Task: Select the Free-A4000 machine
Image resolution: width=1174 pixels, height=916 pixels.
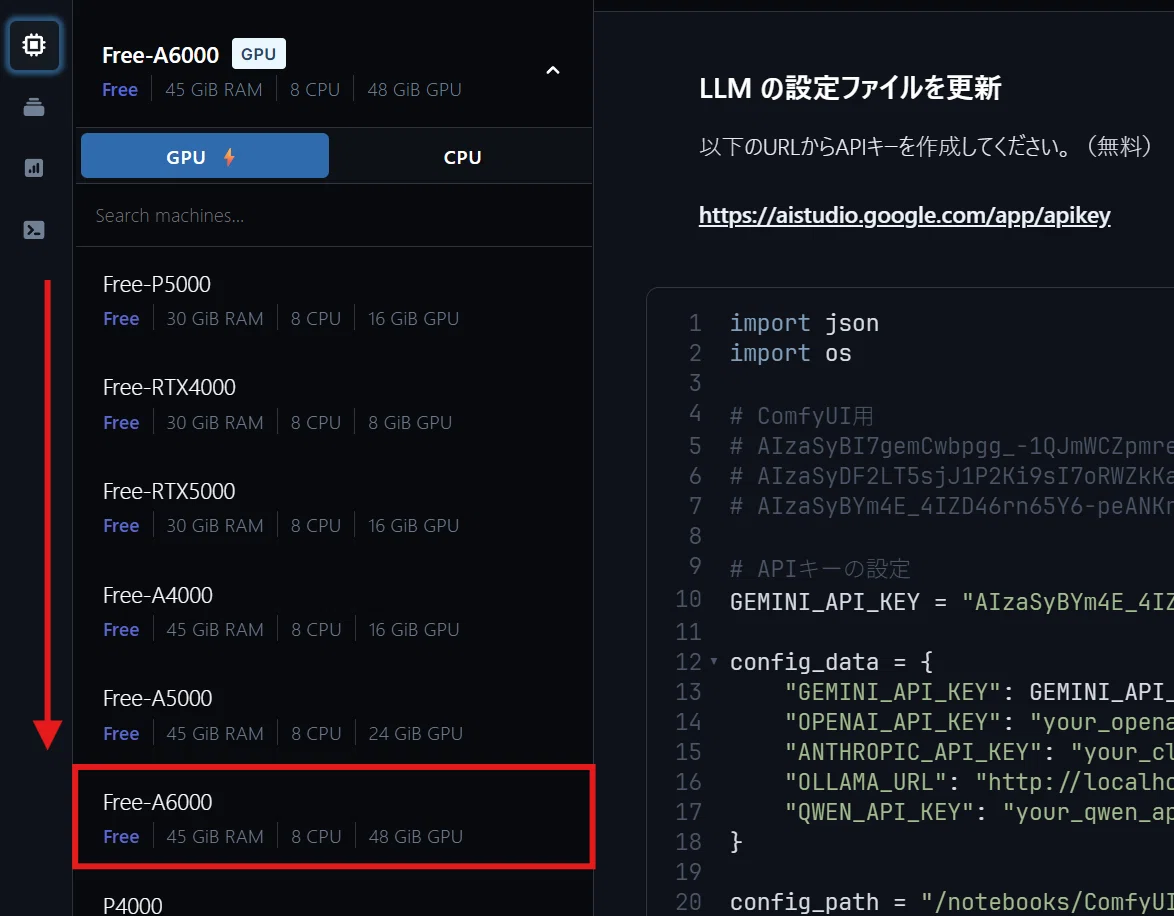Action: [334, 612]
